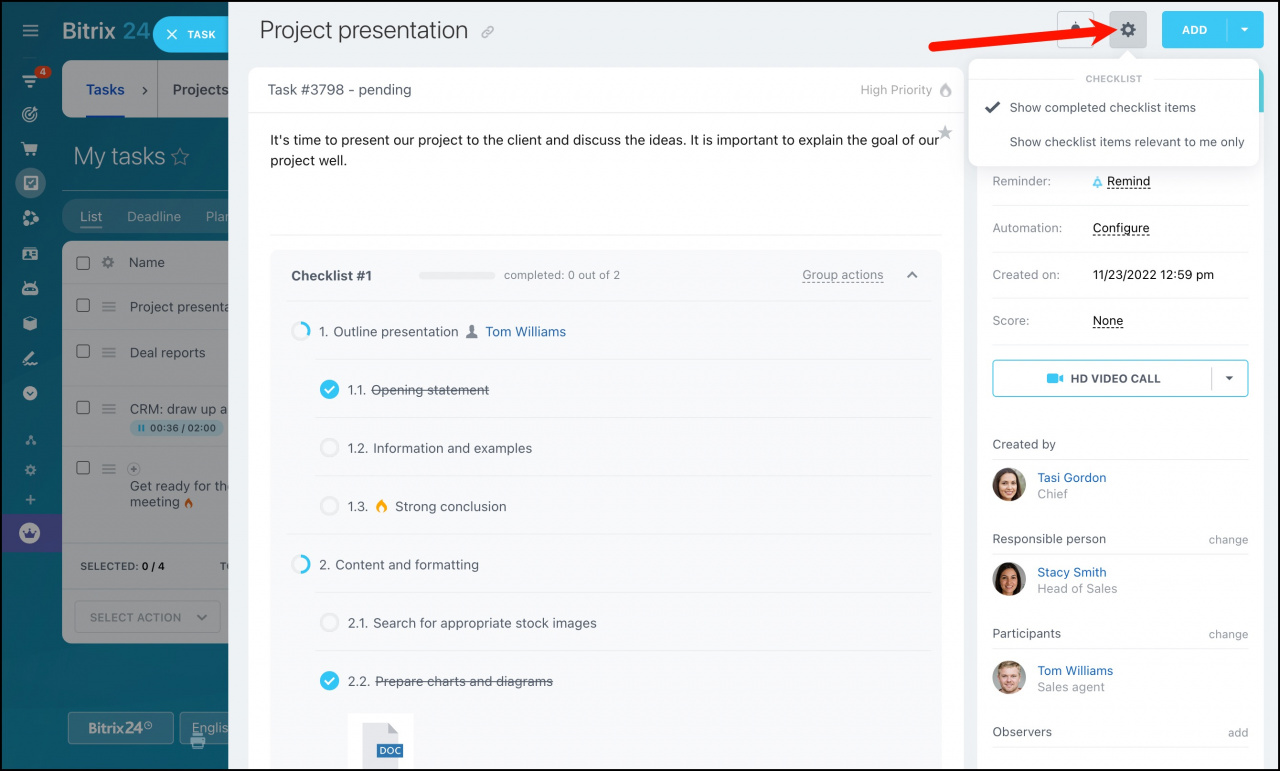The width and height of the screenshot is (1280, 771).
Task: Open the signature pen sidebar icon
Action: coord(30,358)
